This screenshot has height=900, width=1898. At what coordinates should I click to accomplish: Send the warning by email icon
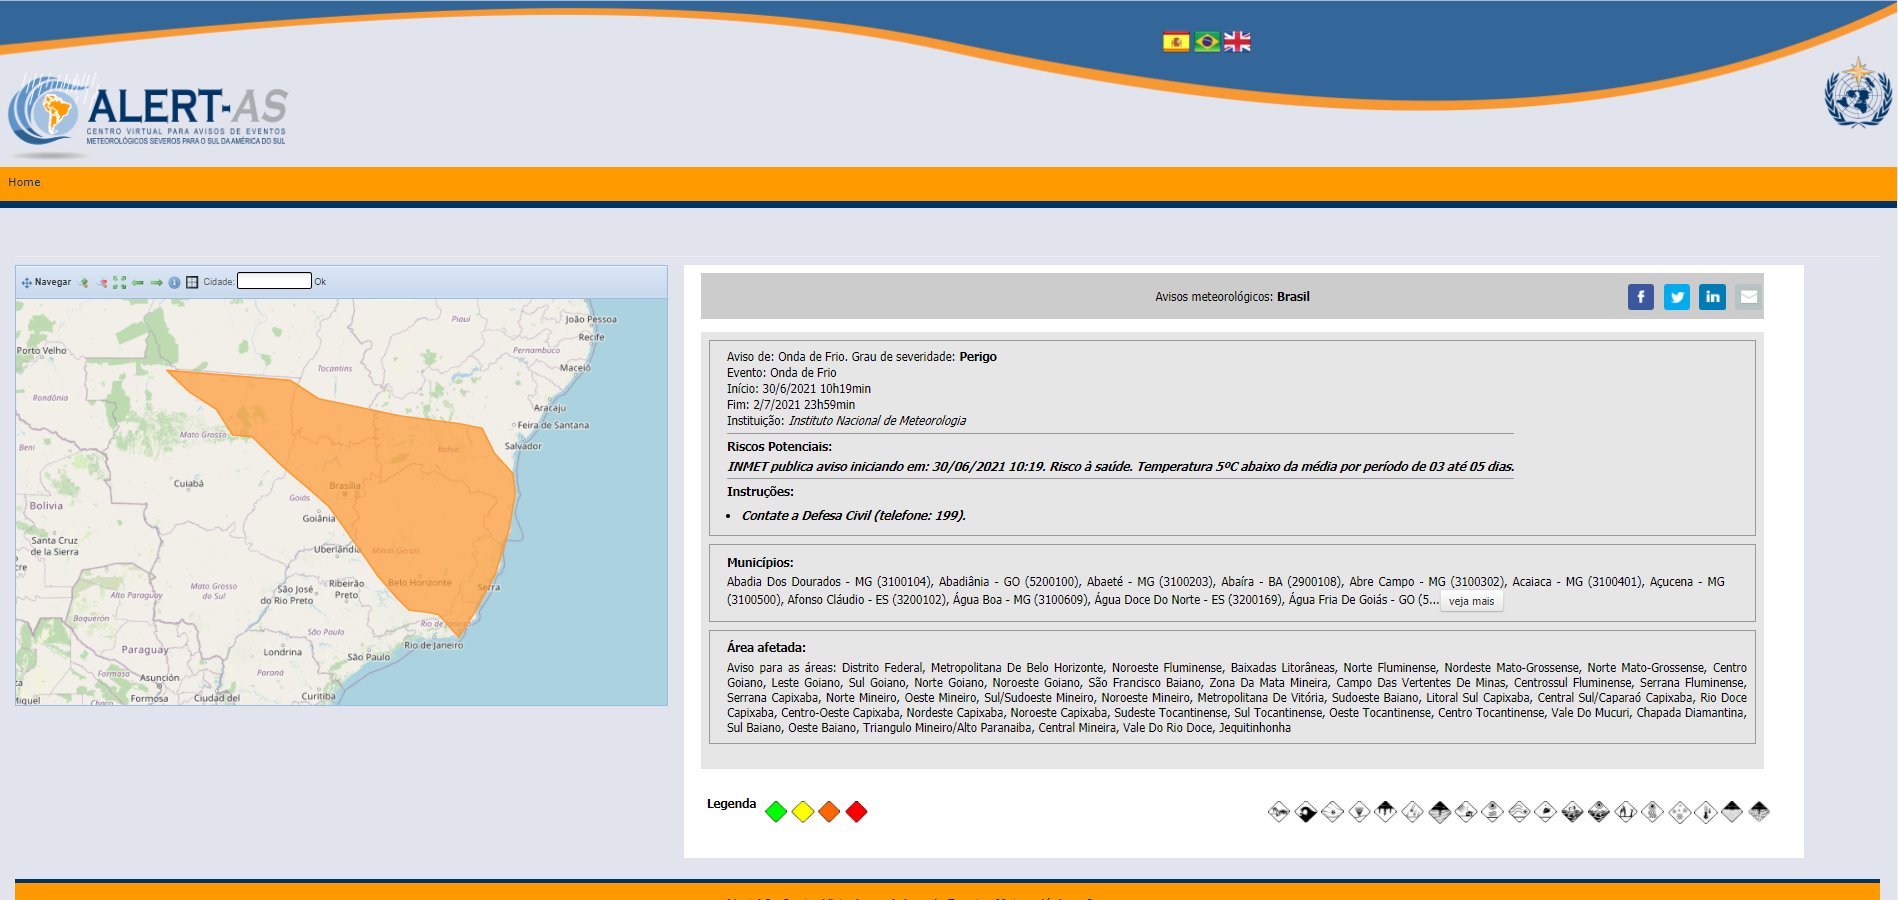point(1748,297)
